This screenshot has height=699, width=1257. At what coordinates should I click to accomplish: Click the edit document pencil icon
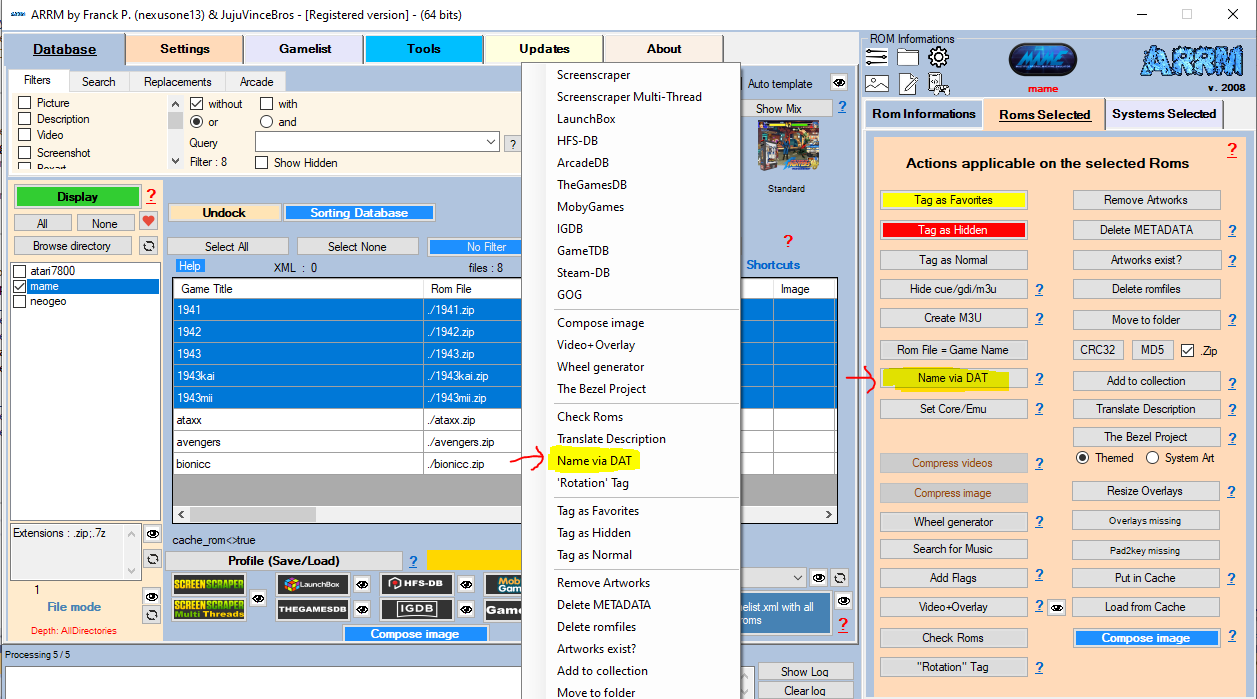coord(908,84)
